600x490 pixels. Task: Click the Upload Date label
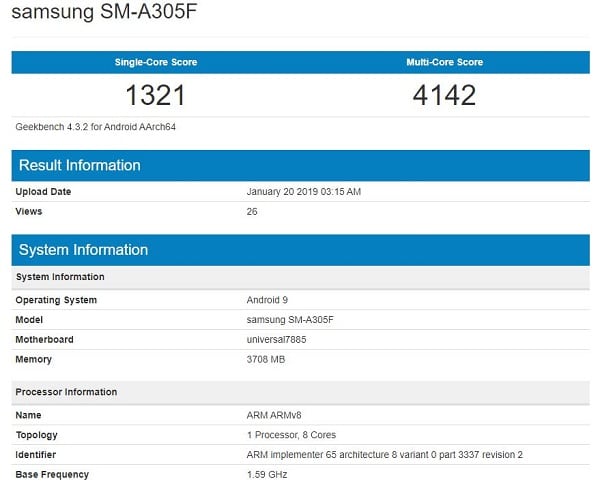coord(43,192)
